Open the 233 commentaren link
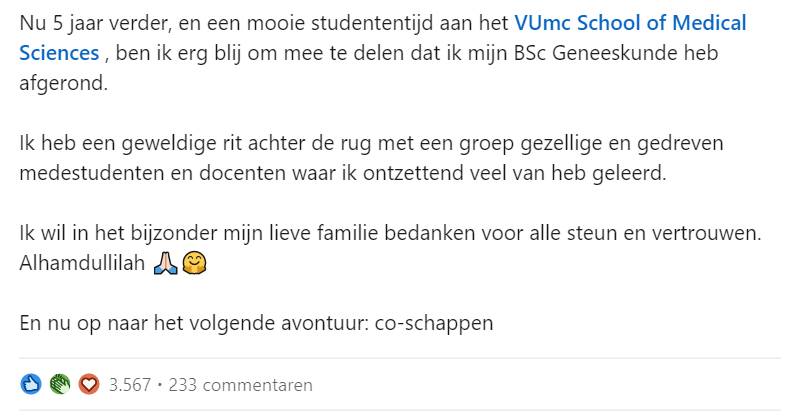The height and width of the screenshot is (418, 786). tap(240, 385)
